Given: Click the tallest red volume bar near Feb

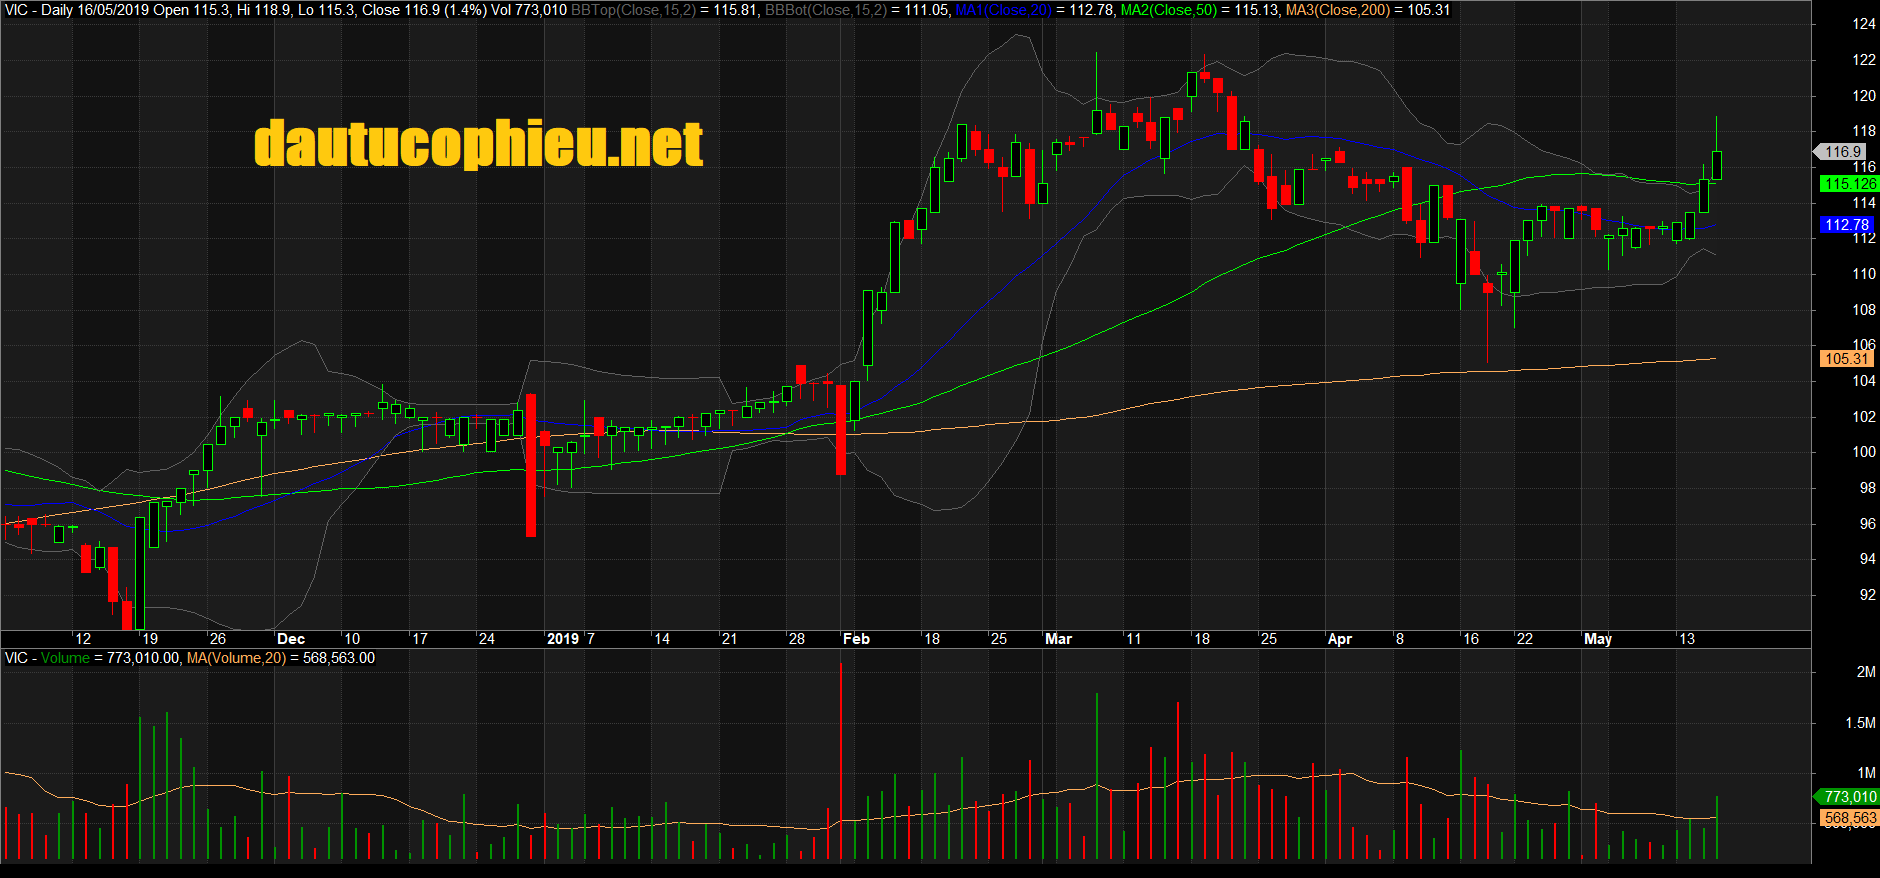Looking at the screenshot, I should pos(841,760).
